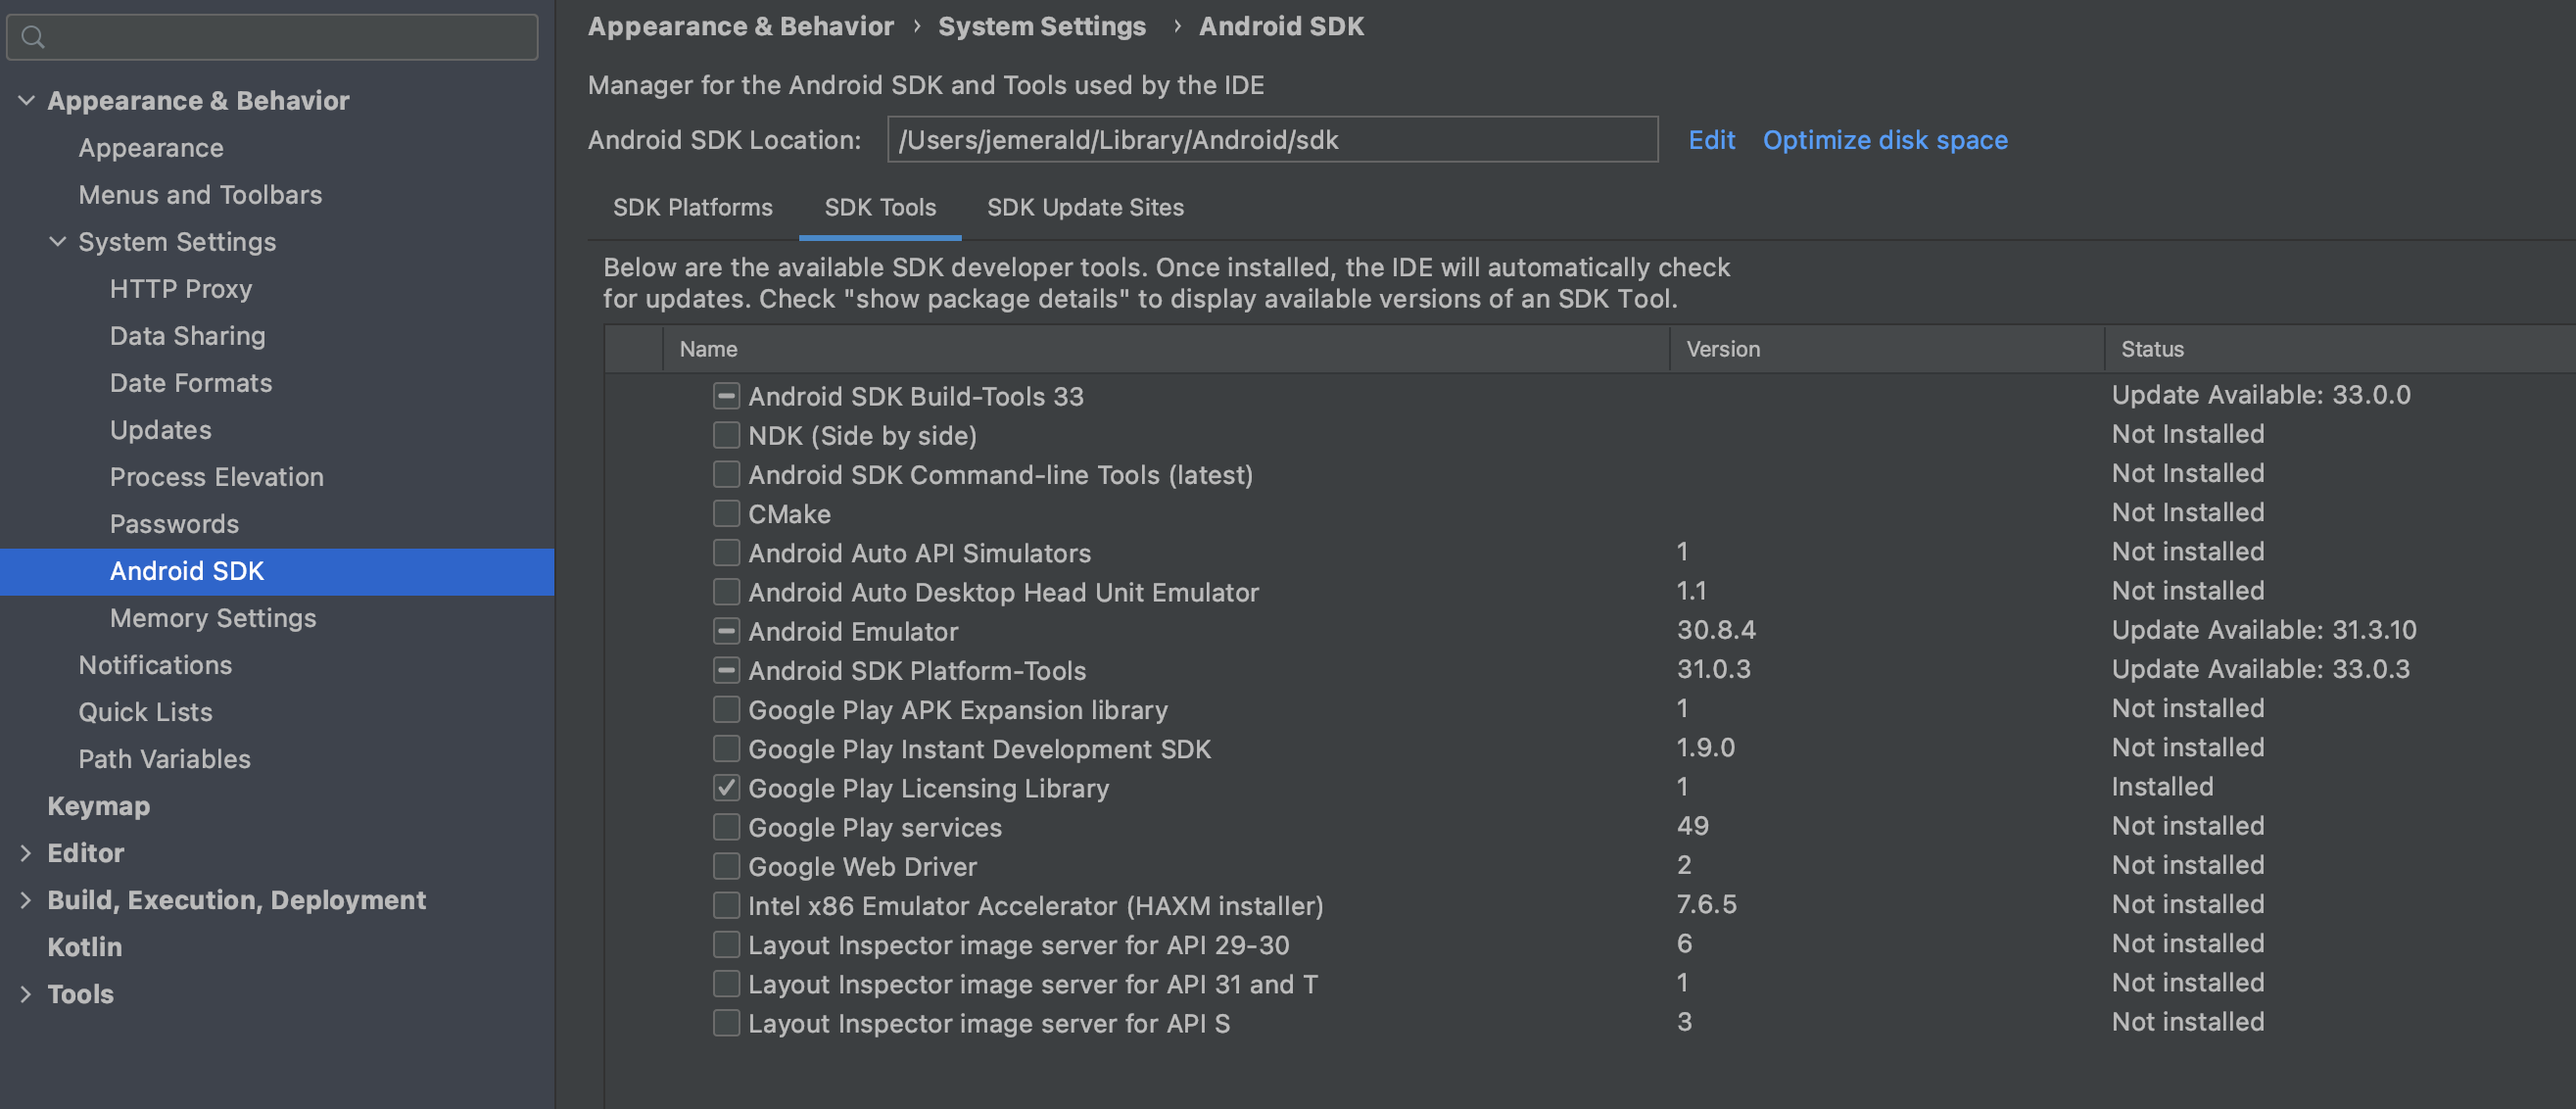Toggle Android SDK Platform-Tools checkbox
This screenshot has width=2576, height=1109.
(x=726, y=670)
